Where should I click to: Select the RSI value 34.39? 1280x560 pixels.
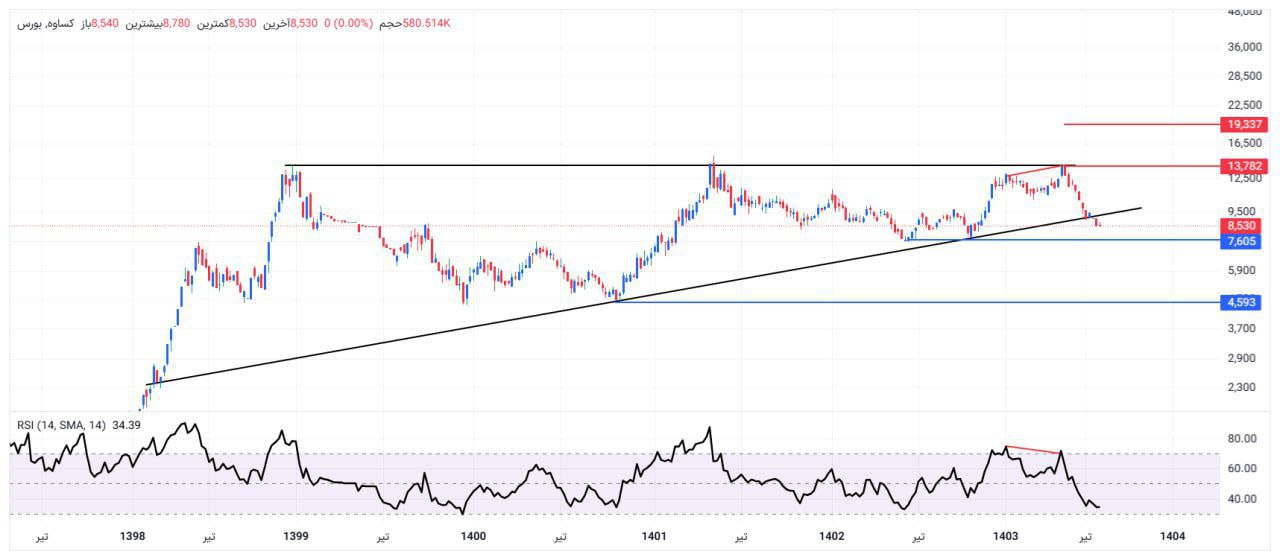[x=126, y=425]
